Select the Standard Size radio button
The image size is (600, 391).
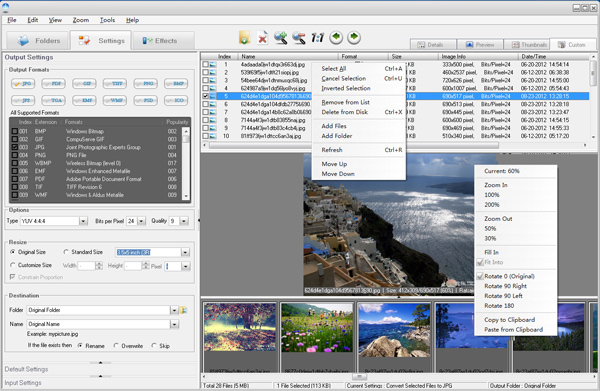[66, 252]
